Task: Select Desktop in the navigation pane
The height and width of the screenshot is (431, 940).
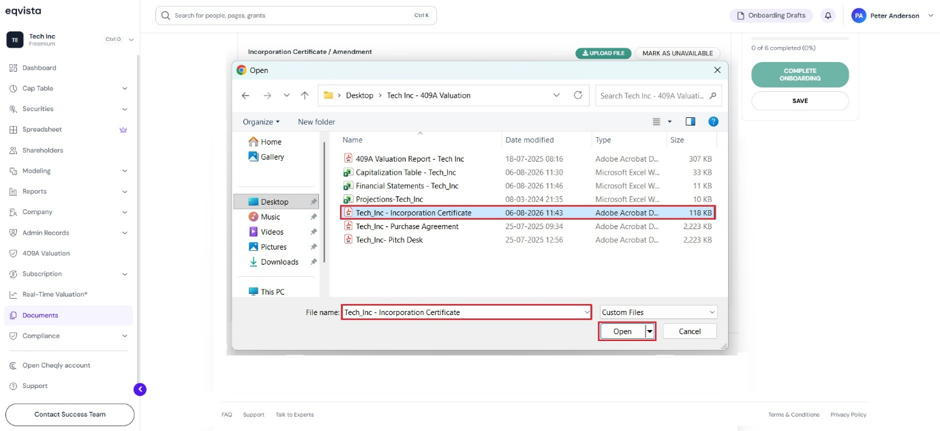Action: coord(276,202)
